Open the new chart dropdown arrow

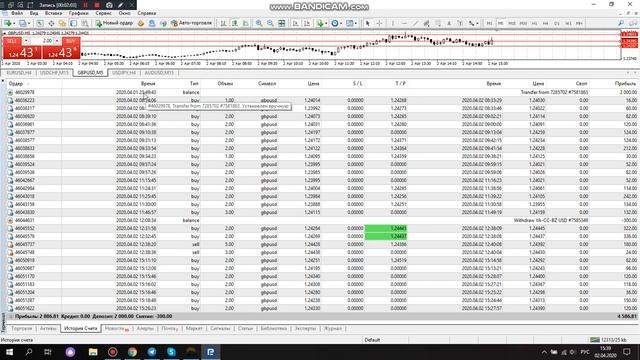tap(14, 23)
